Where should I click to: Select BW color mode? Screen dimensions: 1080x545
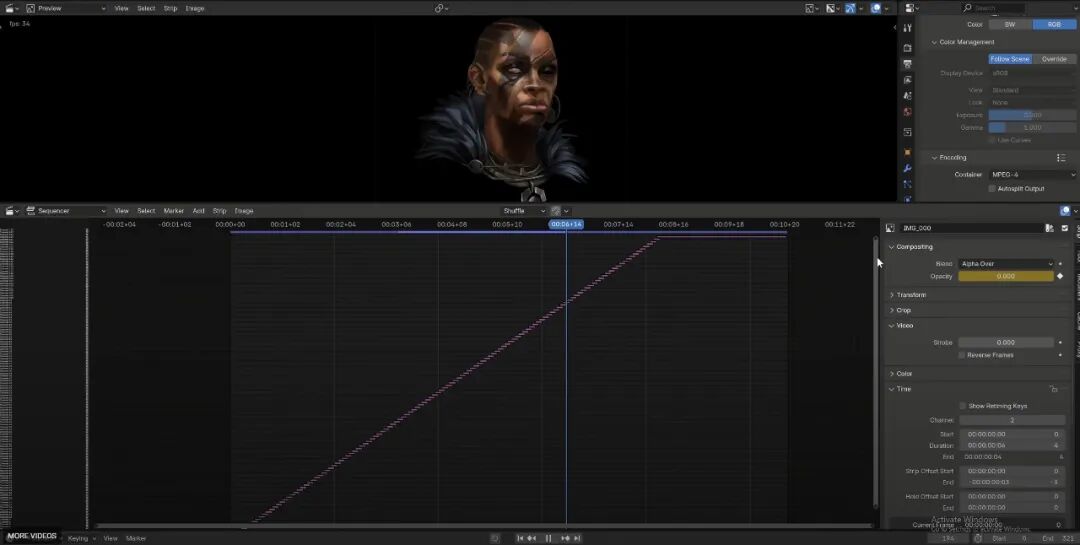[x=1010, y=24]
